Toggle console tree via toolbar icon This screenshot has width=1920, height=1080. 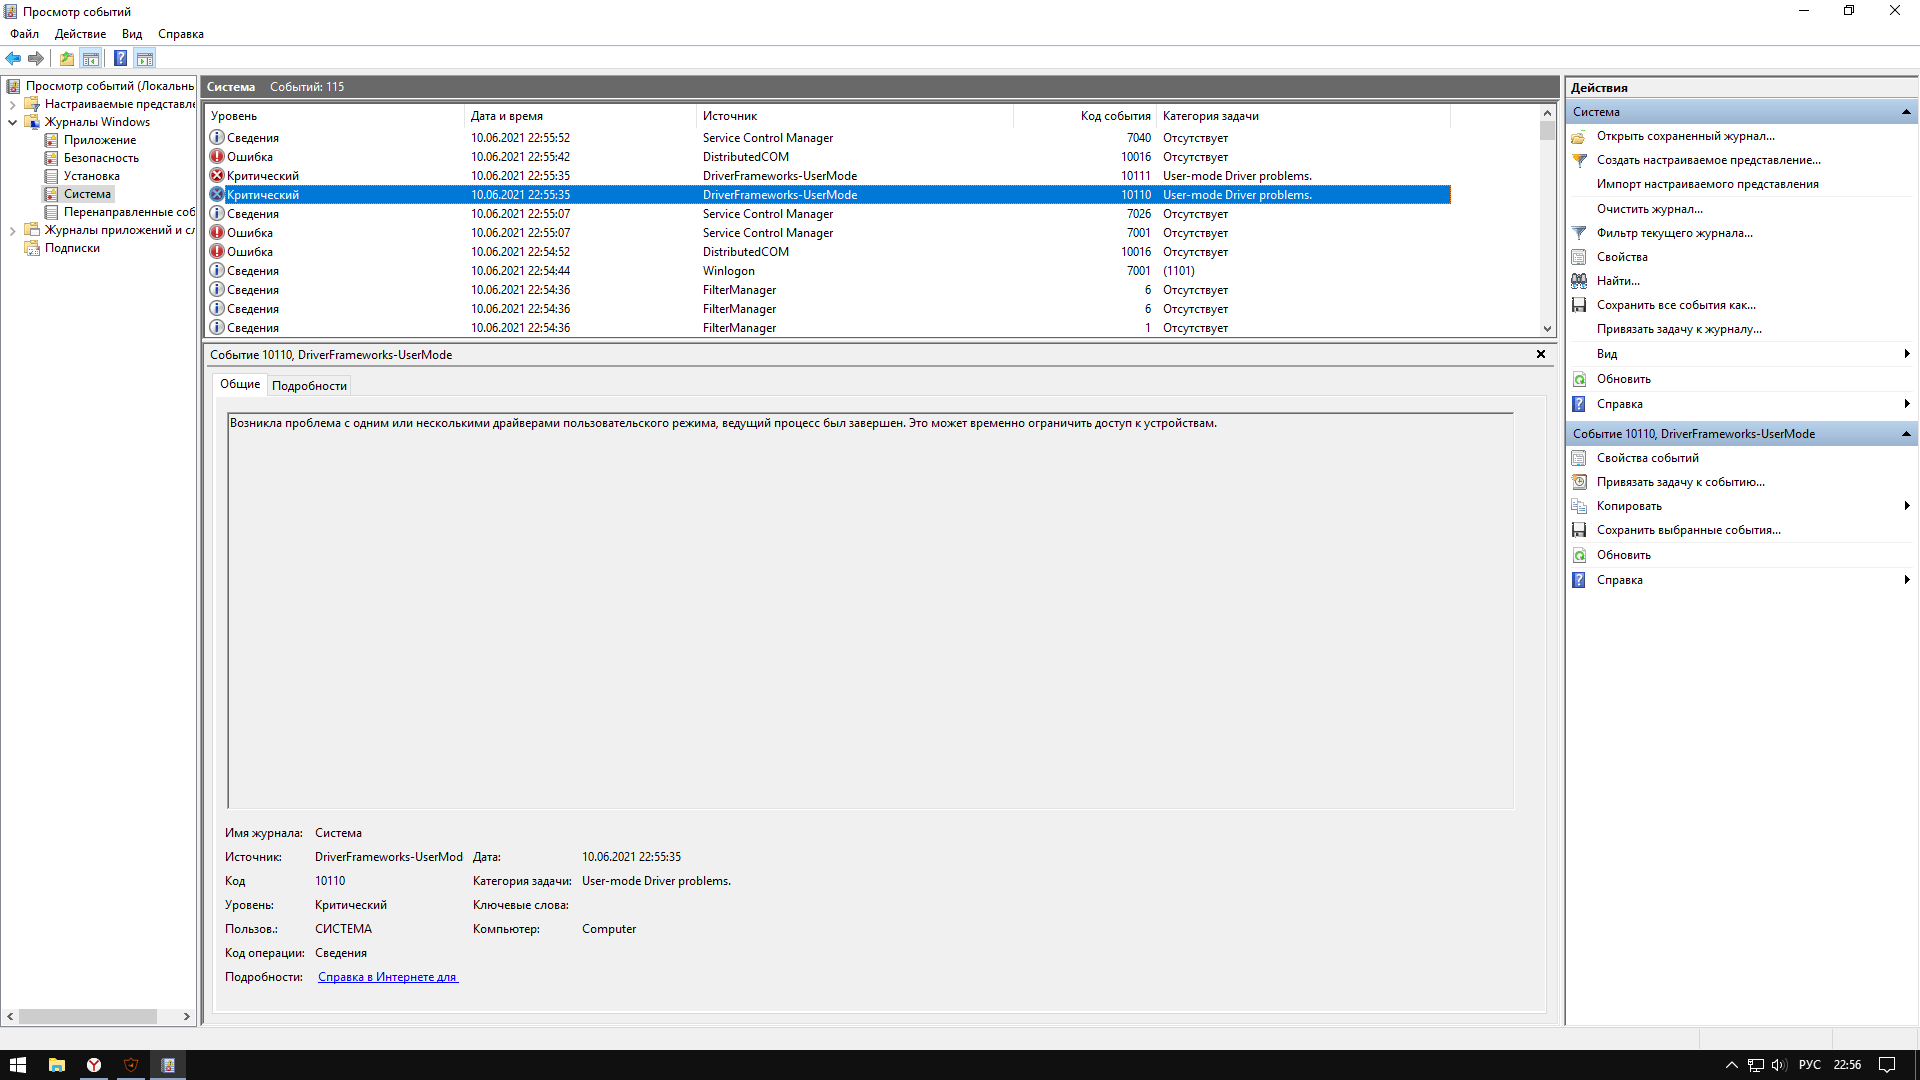point(91,58)
